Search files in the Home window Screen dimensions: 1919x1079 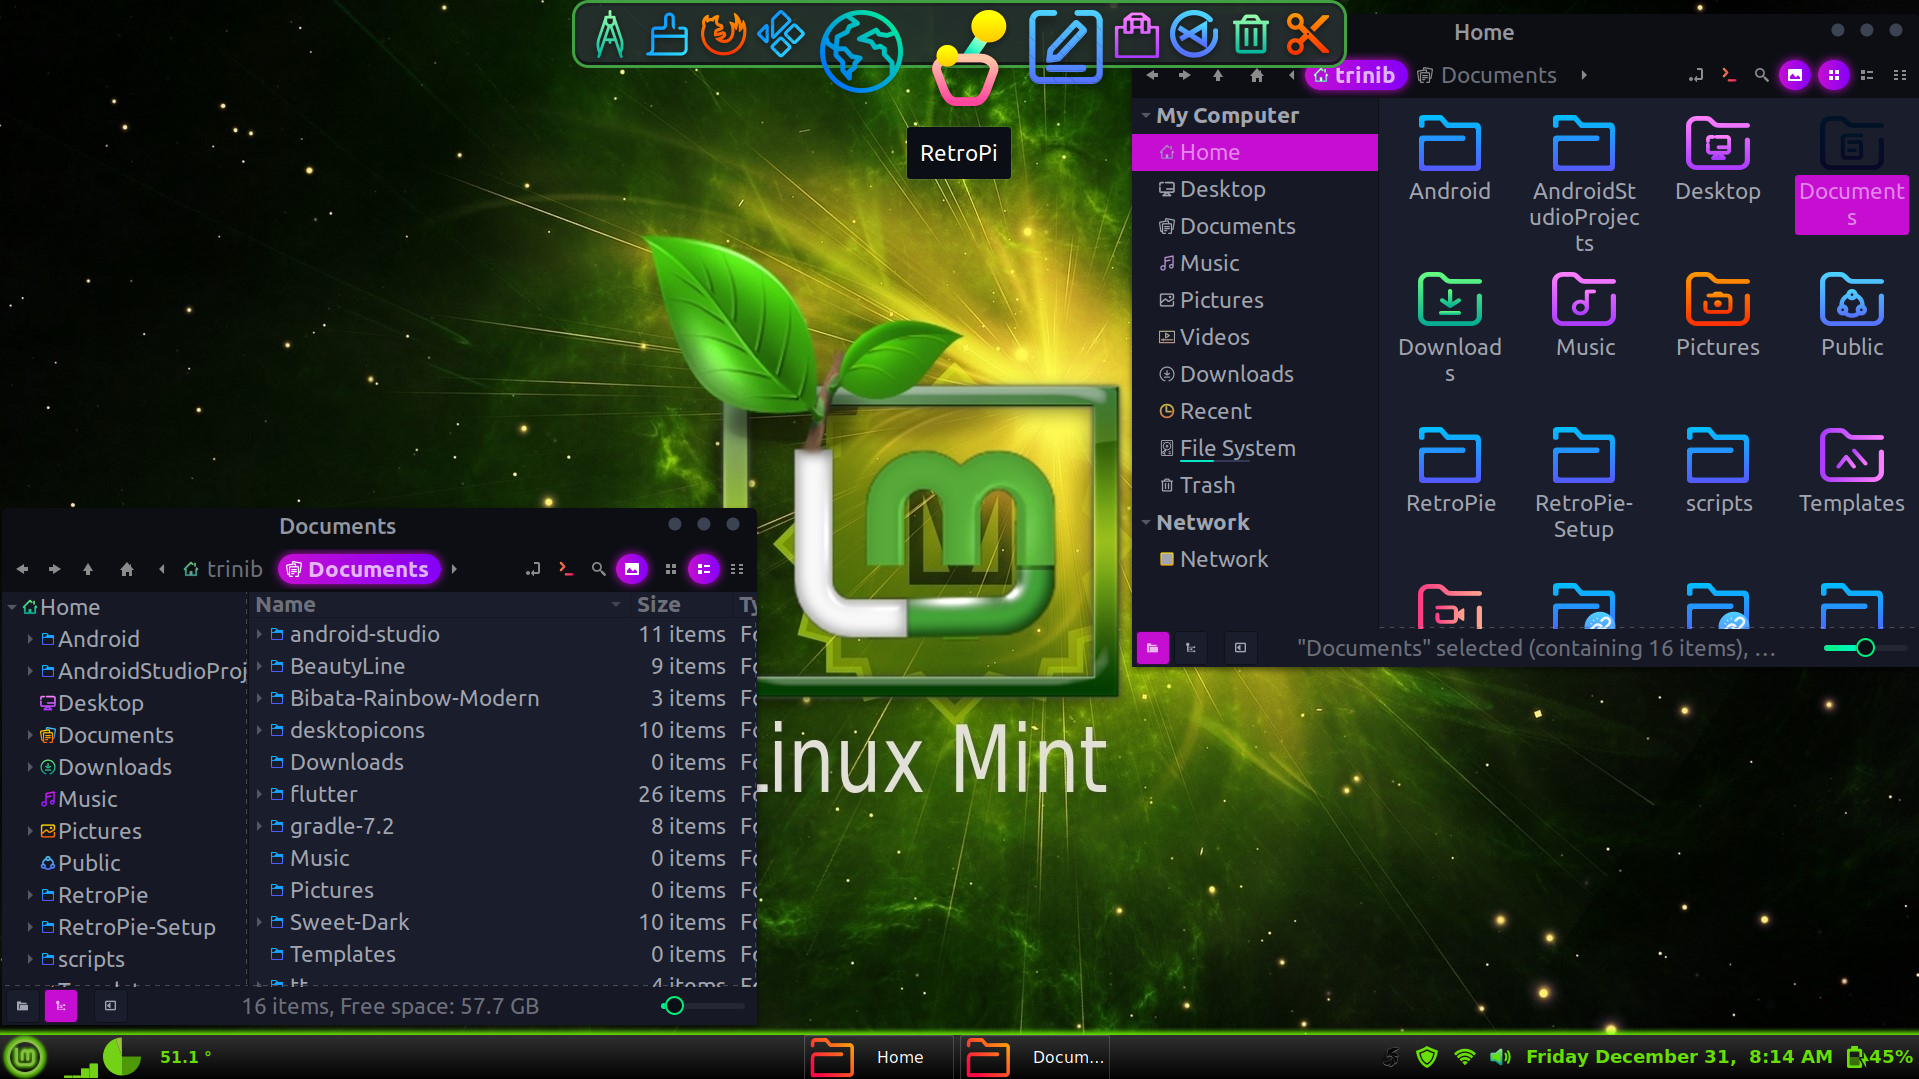tap(1761, 75)
